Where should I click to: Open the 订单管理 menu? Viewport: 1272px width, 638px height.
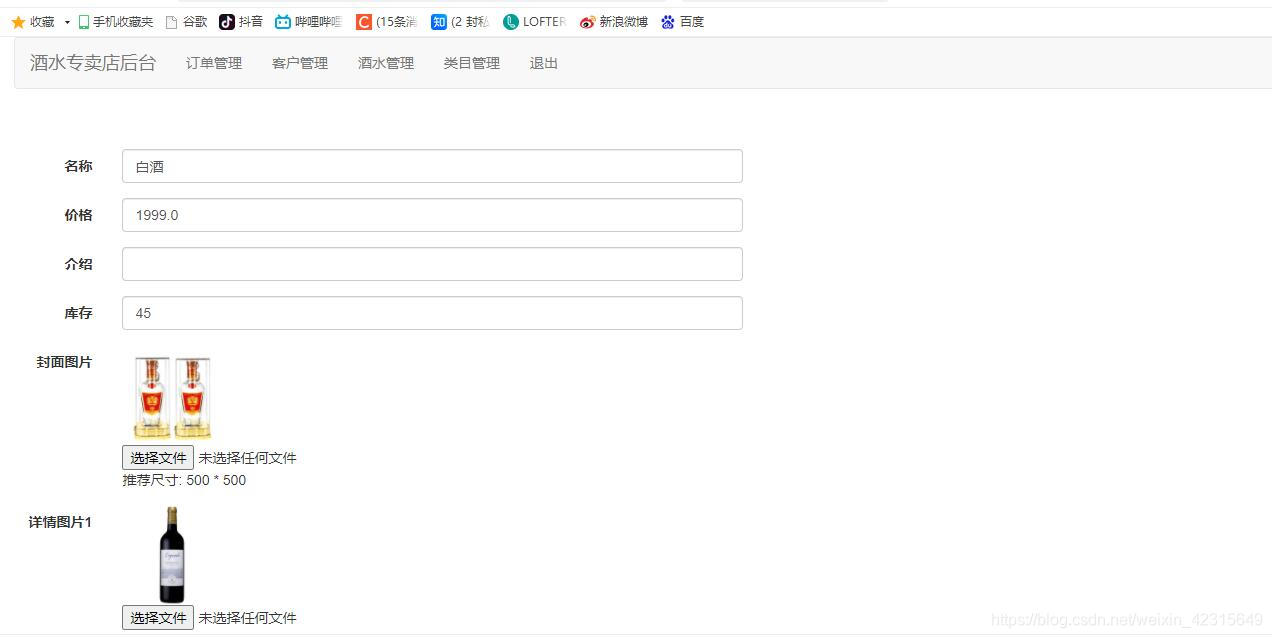pyautogui.click(x=214, y=63)
